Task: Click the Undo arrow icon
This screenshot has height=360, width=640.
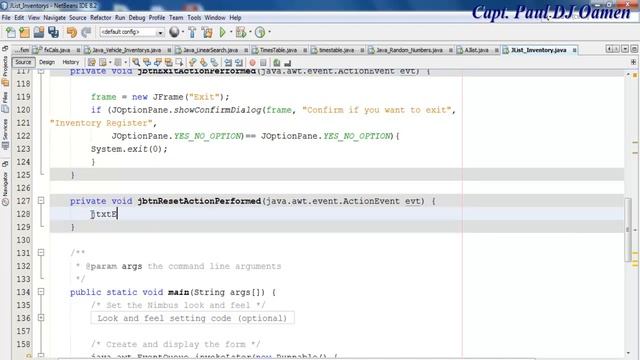Action: coord(72,32)
